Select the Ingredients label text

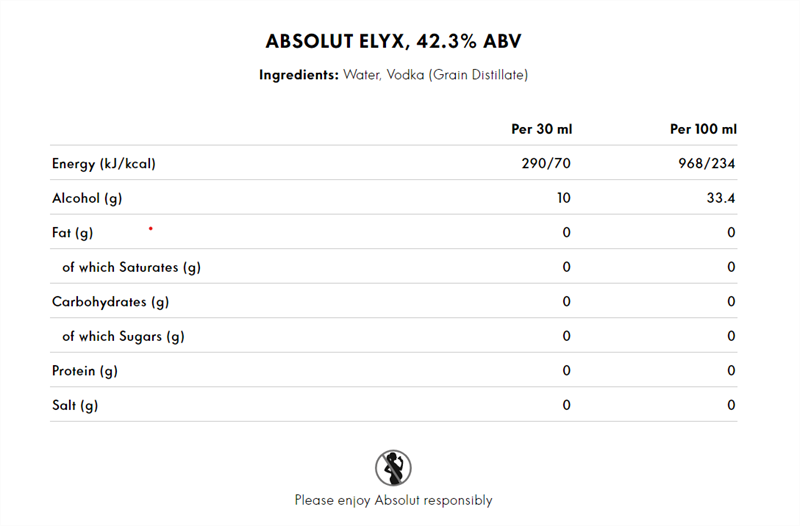(298, 75)
